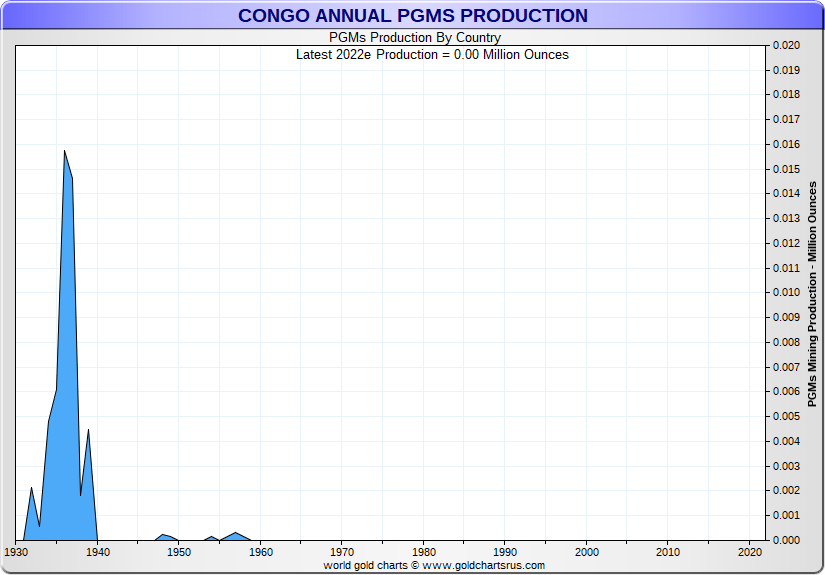Screen dimensions: 825x575
Task: Click the 2000 year tick label
Action: click(x=587, y=552)
